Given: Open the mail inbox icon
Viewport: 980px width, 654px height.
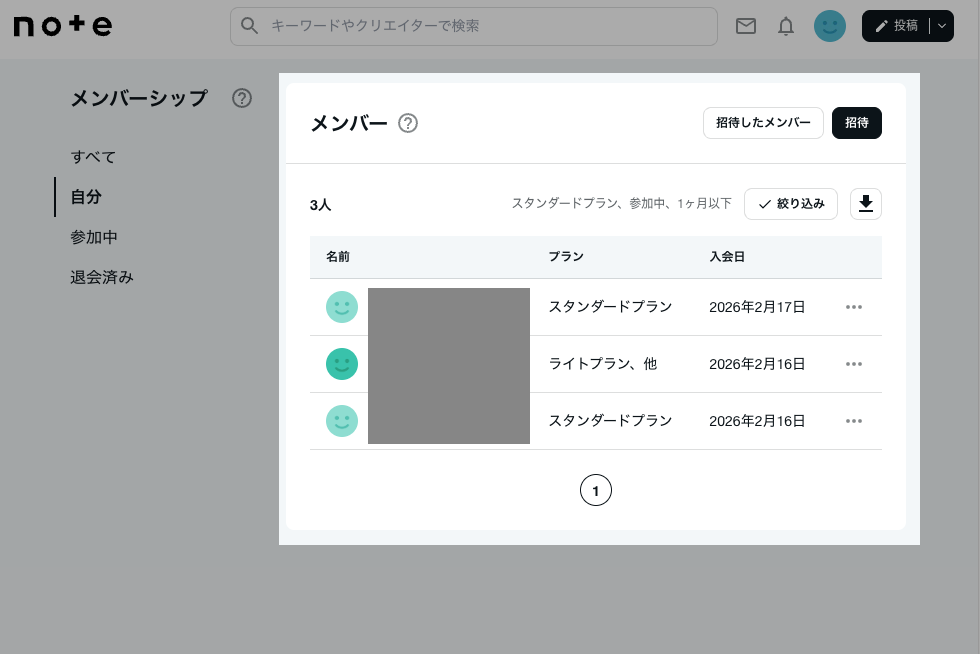Looking at the screenshot, I should (746, 26).
